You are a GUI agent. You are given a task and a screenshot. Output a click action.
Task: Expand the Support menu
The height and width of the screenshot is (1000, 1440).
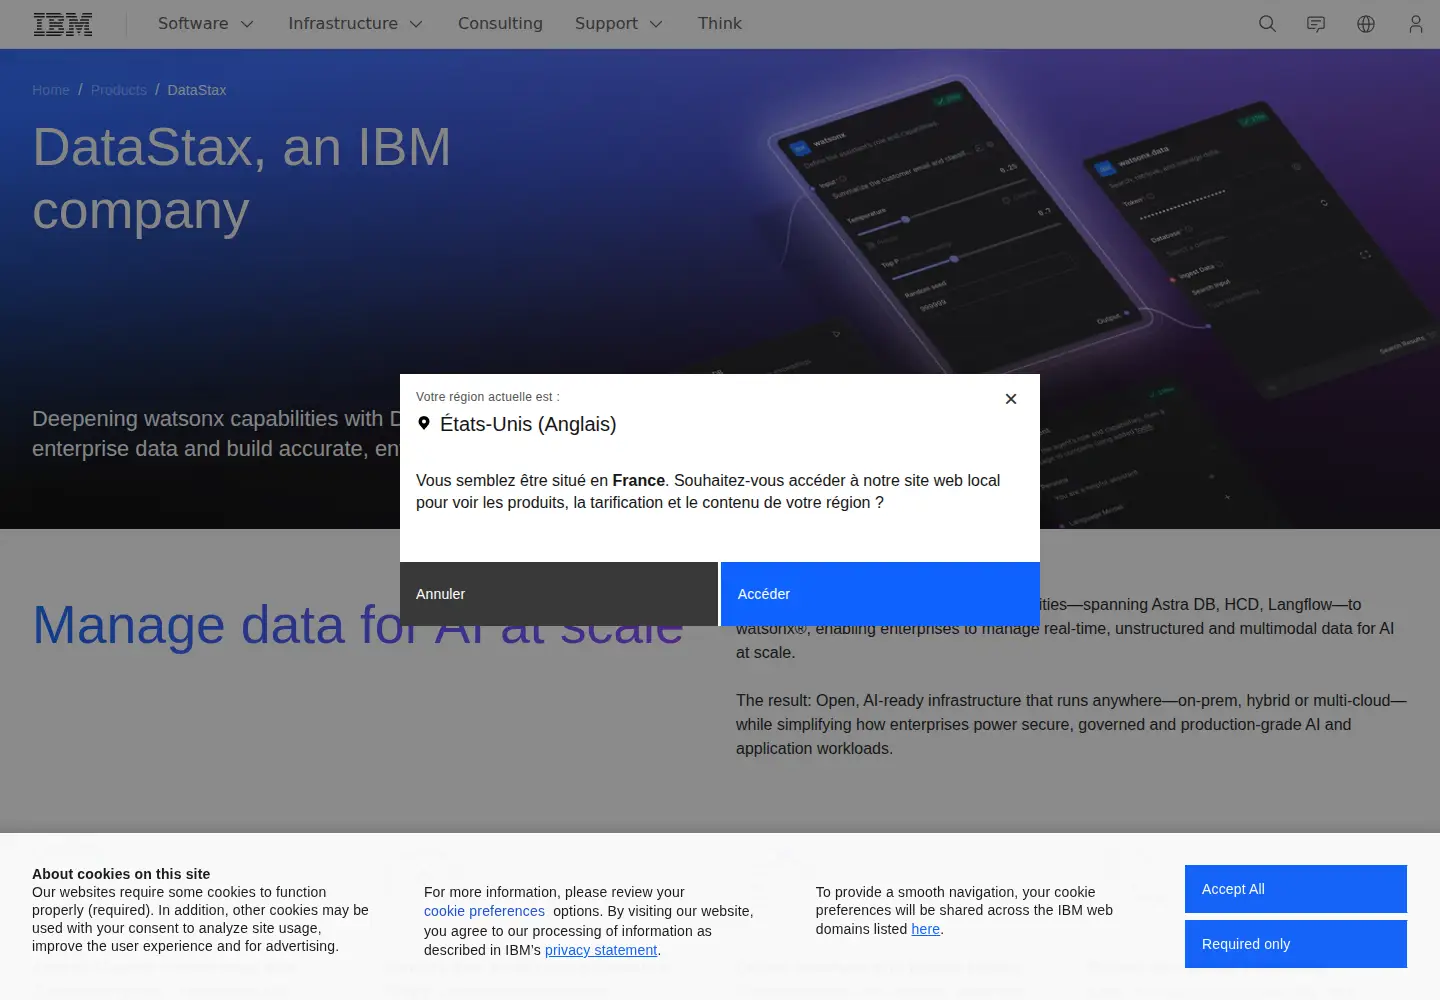pos(618,24)
